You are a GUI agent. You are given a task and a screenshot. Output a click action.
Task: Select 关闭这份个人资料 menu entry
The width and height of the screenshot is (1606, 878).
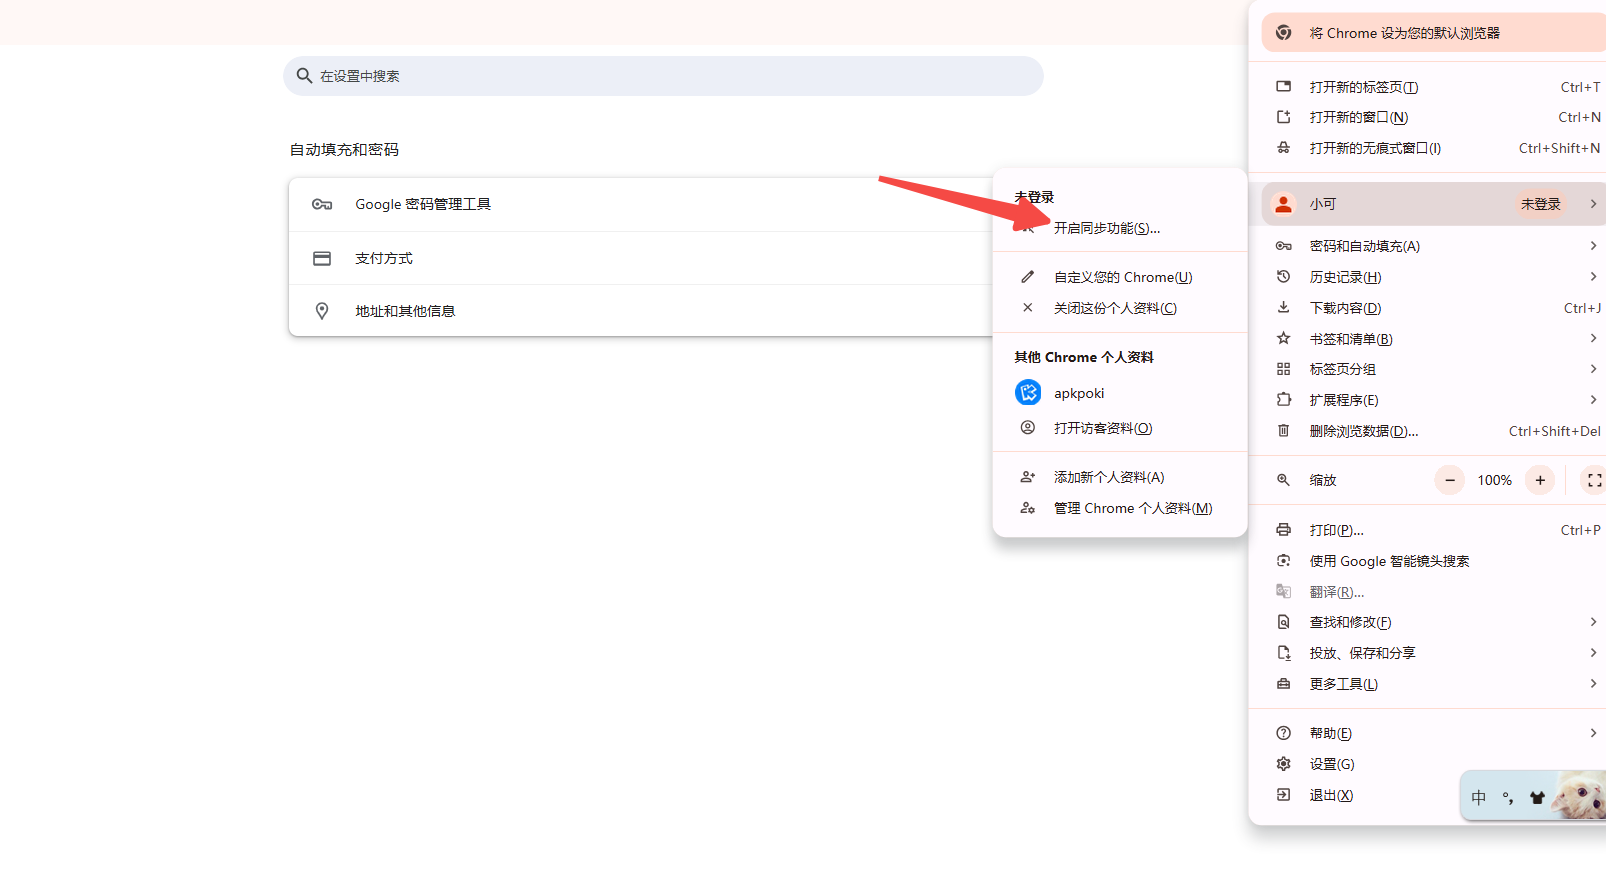pyautogui.click(x=1120, y=308)
